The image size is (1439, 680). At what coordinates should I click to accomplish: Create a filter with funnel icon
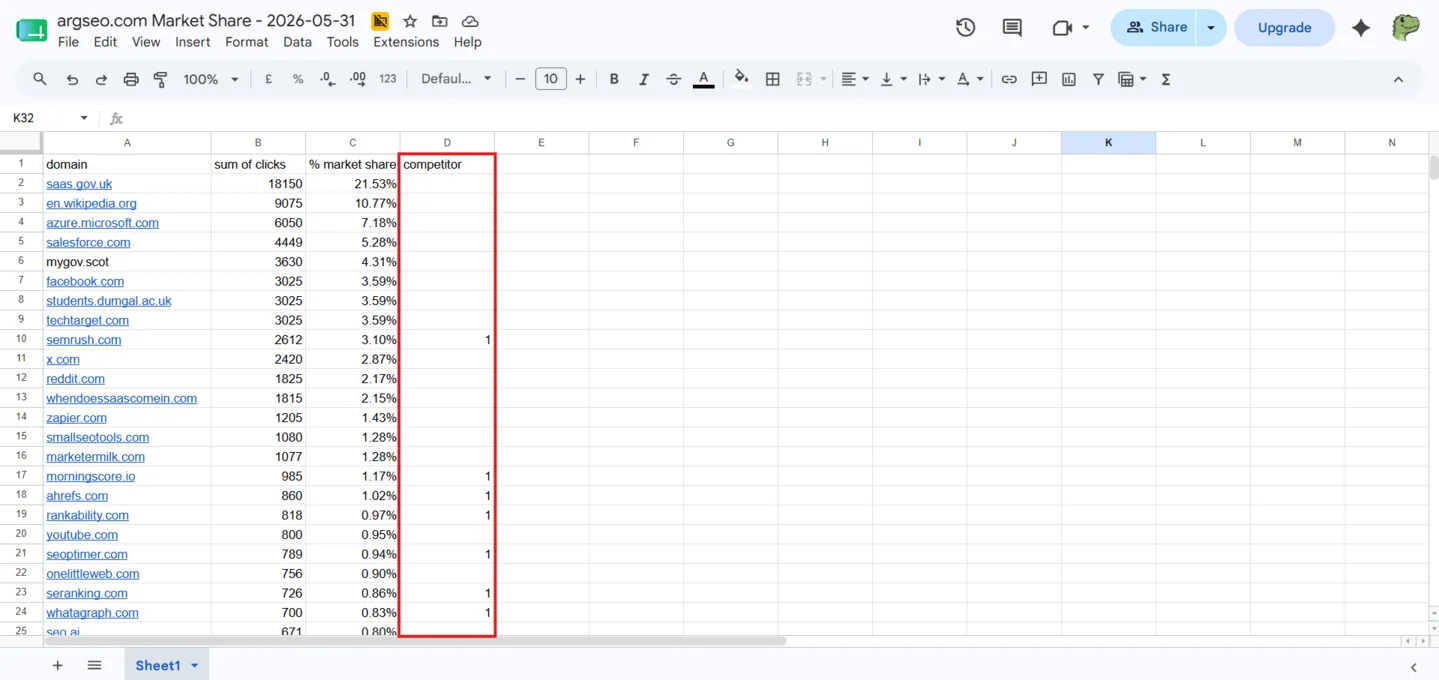pos(1098,79)
